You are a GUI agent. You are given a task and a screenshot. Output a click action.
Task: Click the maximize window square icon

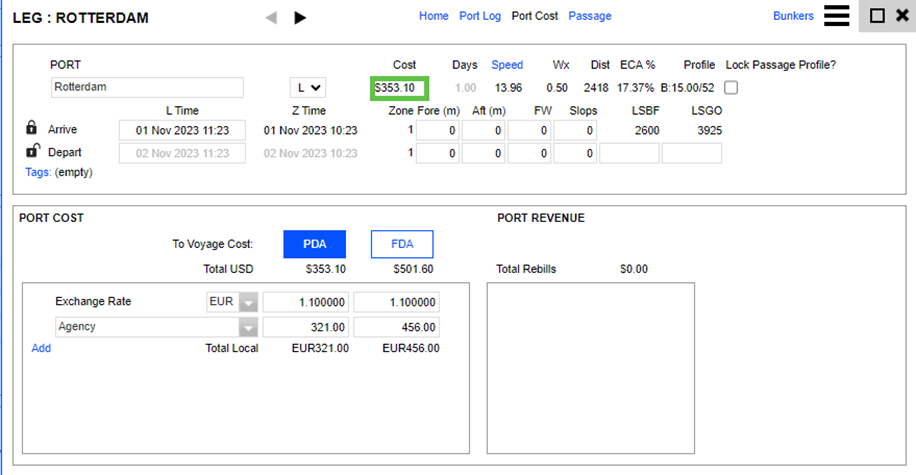pyautogui.click(x=877, y=16)
